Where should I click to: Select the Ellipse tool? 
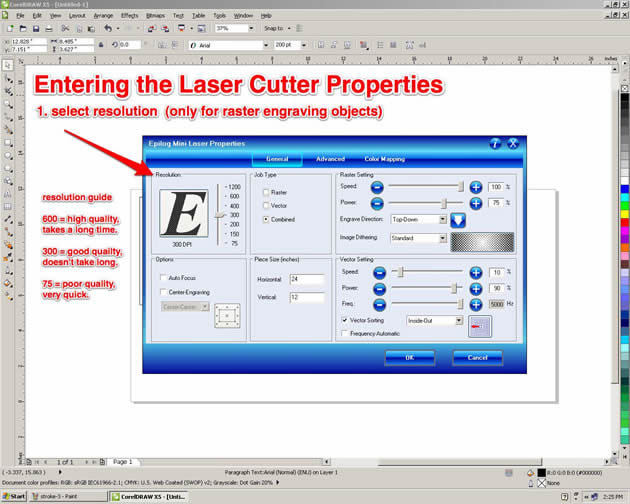tap(8, 156)
